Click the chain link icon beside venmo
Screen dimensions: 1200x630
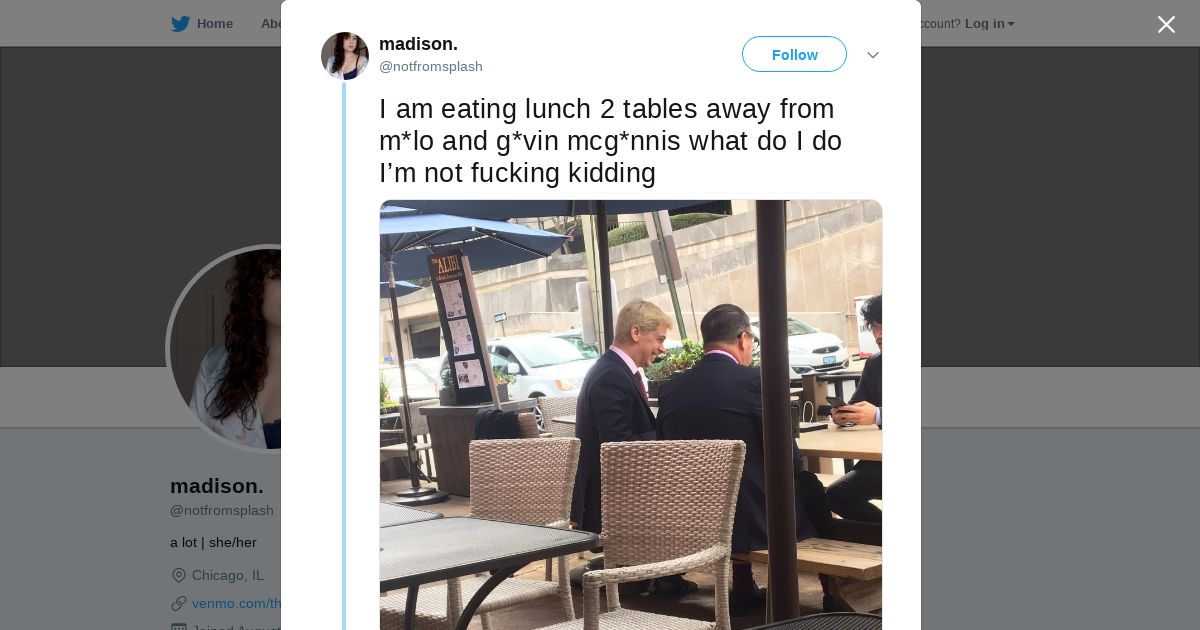[x=179, y=603]
